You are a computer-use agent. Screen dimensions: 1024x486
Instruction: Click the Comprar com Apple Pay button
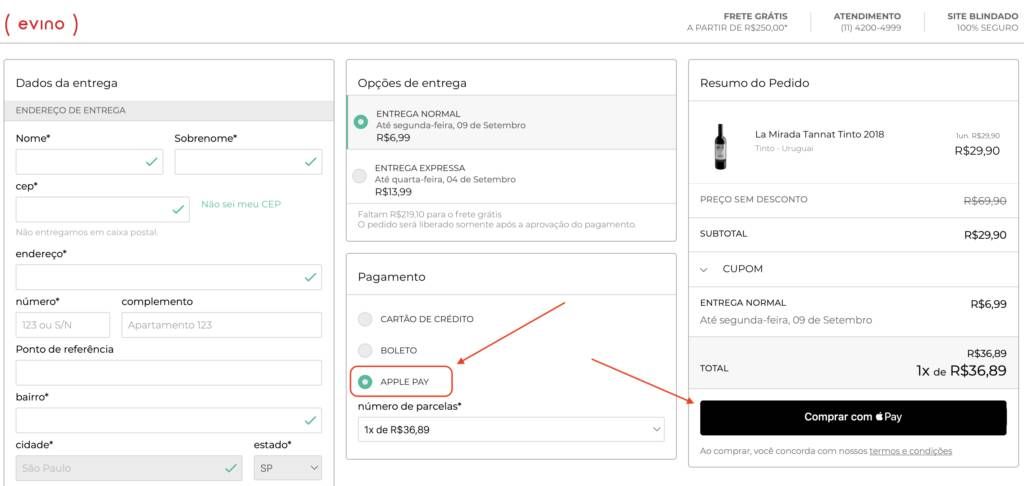click(853, 417)
